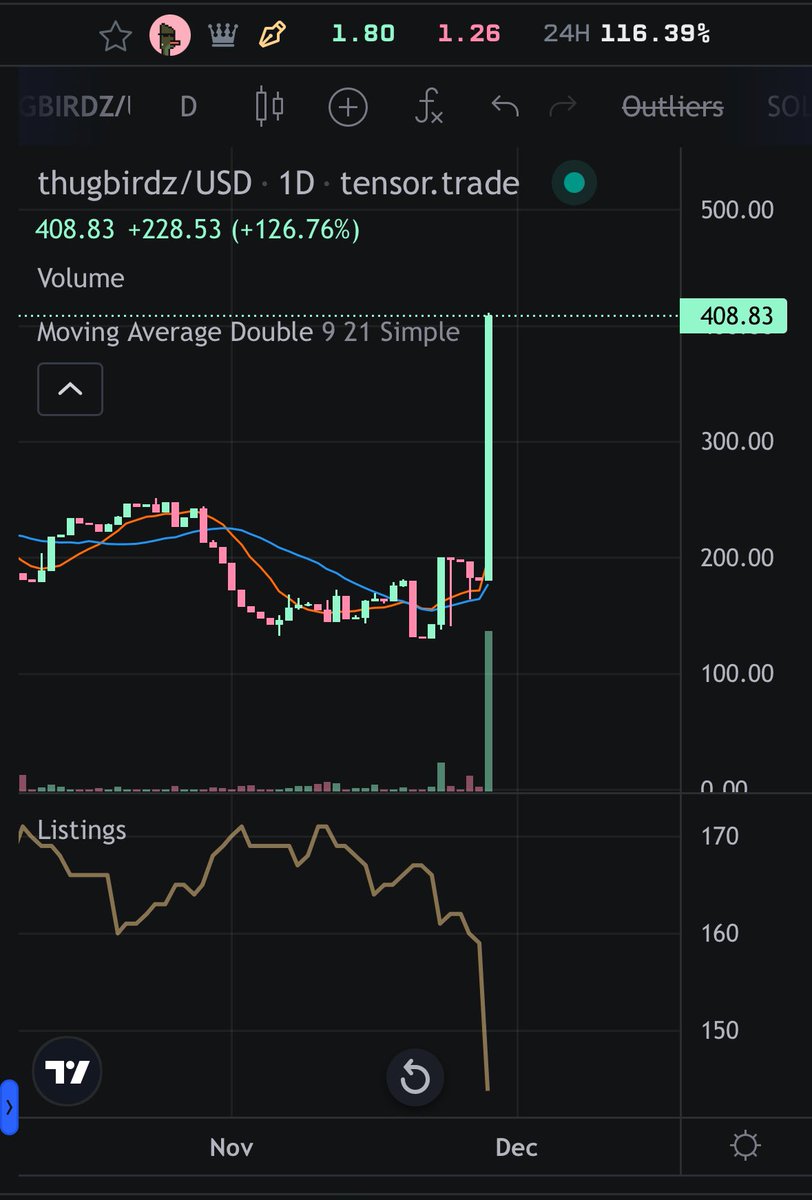
Task: Click the 300.00 price axis label
Action: pos(737,441)
